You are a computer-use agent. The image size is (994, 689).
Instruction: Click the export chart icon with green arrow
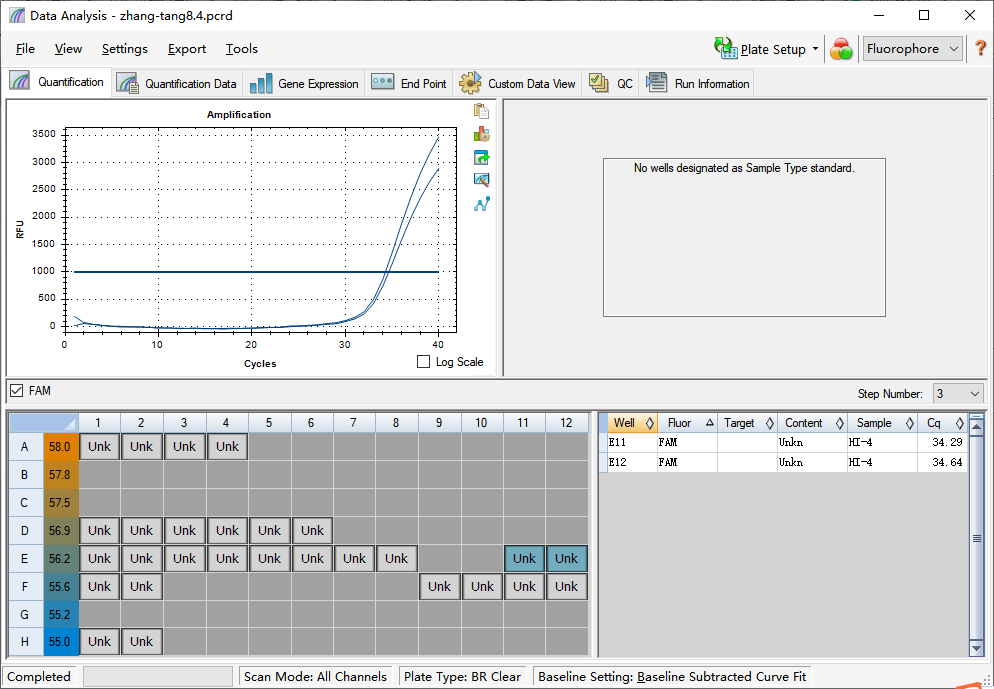coord(481,157)
